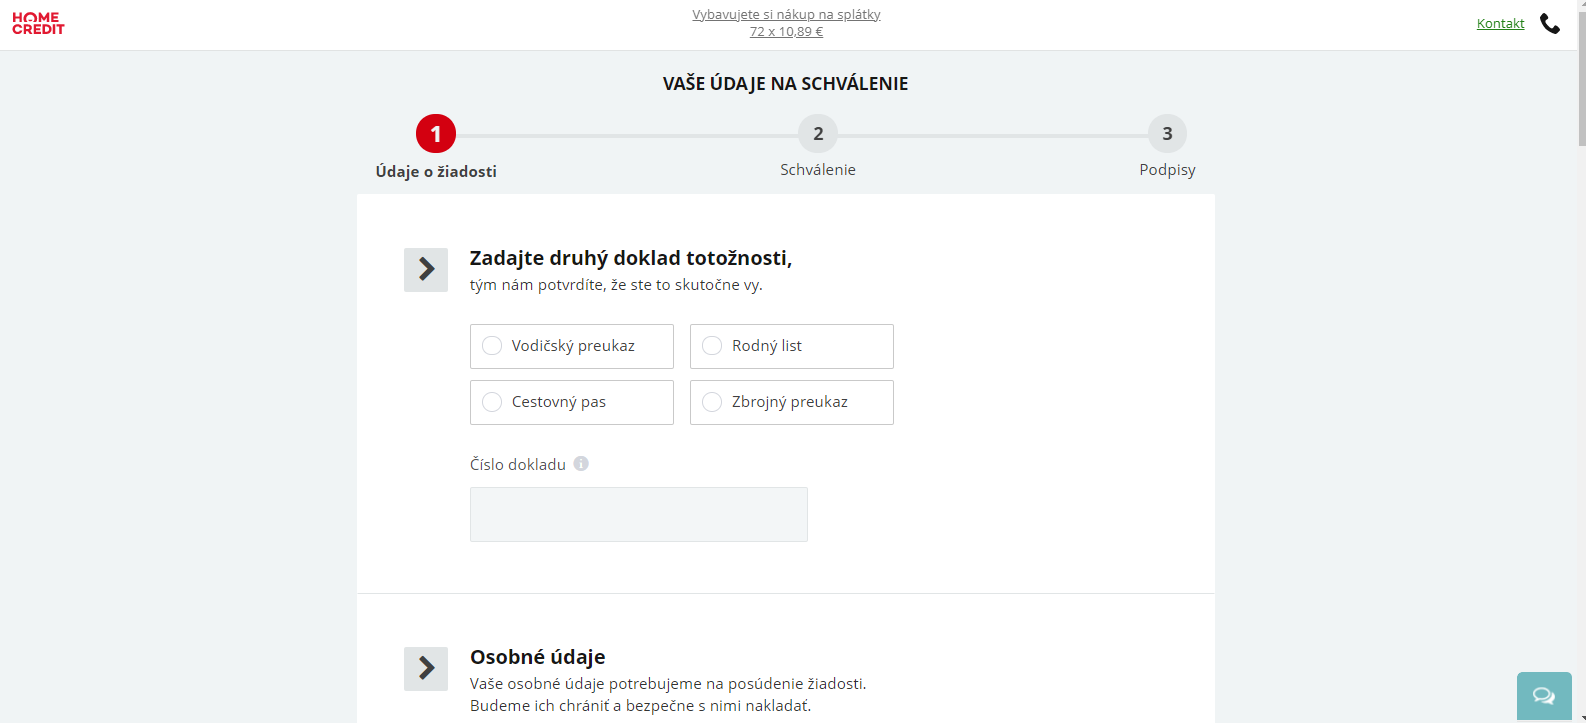1586x723 pixels.
Task: Click step 2 circle Schválenie
Action: [818, 134]
